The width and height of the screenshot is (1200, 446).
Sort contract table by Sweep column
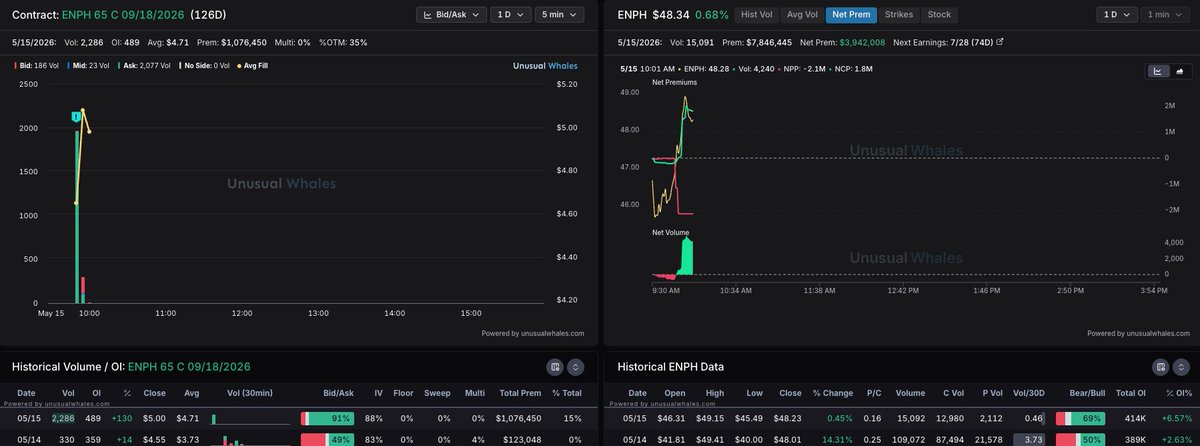click(437, 394)
